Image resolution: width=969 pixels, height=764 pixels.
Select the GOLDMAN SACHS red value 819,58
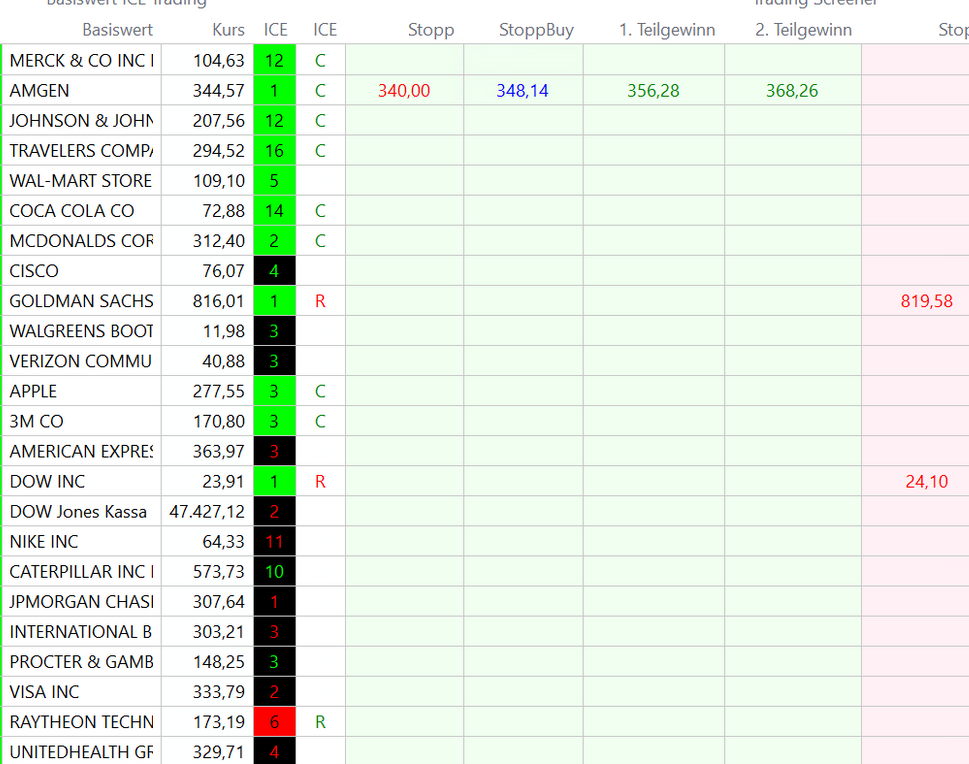927,301
